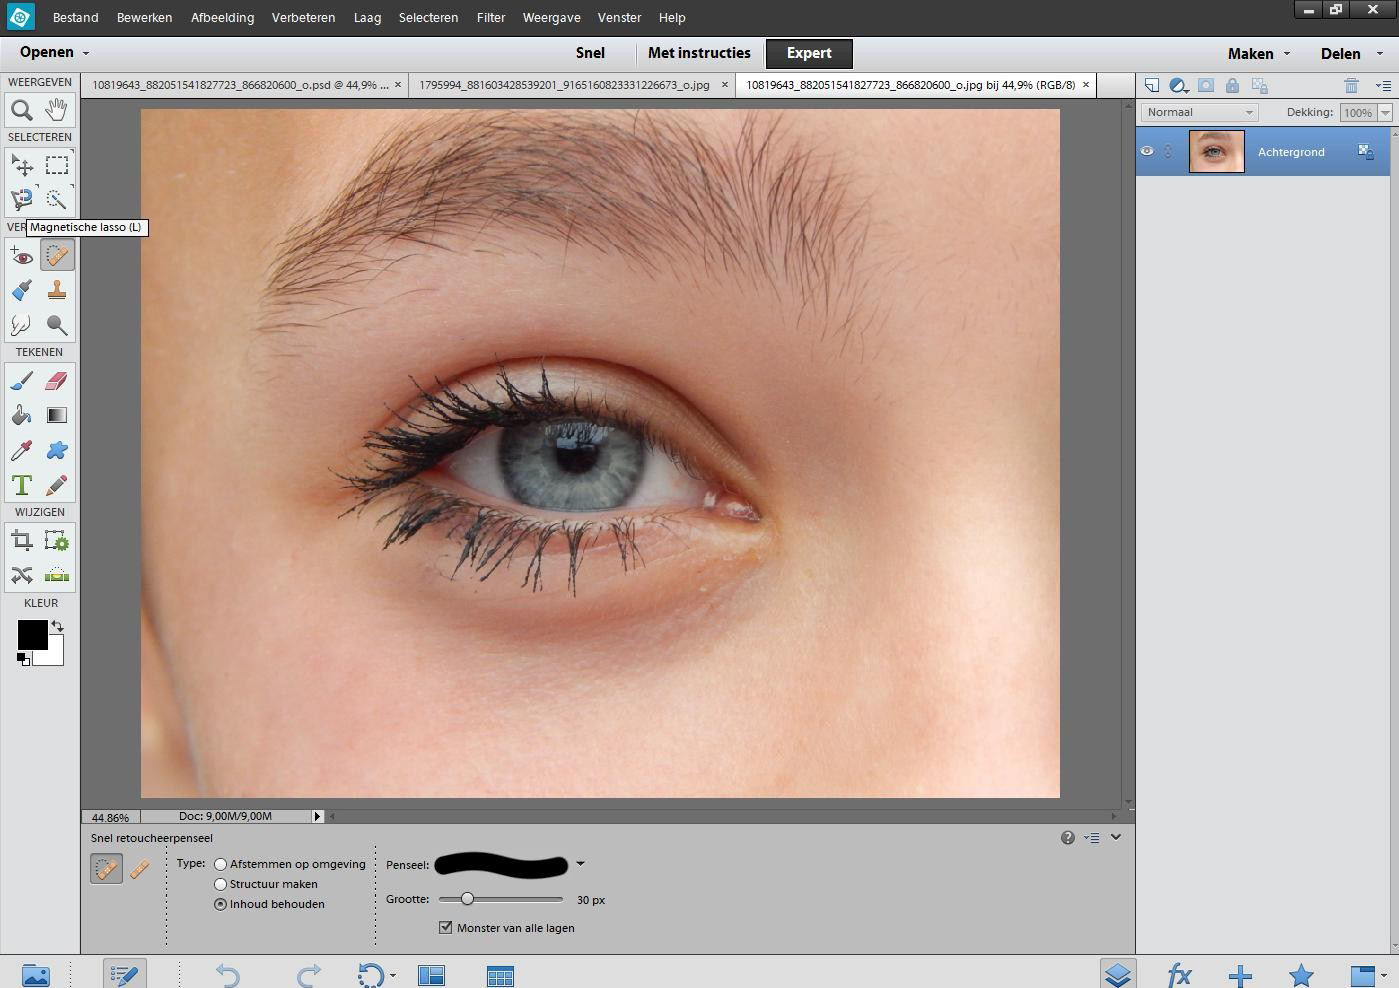The image size is (1399, 988).
Task: Open the Bestand menu
Action: [75, 17]
